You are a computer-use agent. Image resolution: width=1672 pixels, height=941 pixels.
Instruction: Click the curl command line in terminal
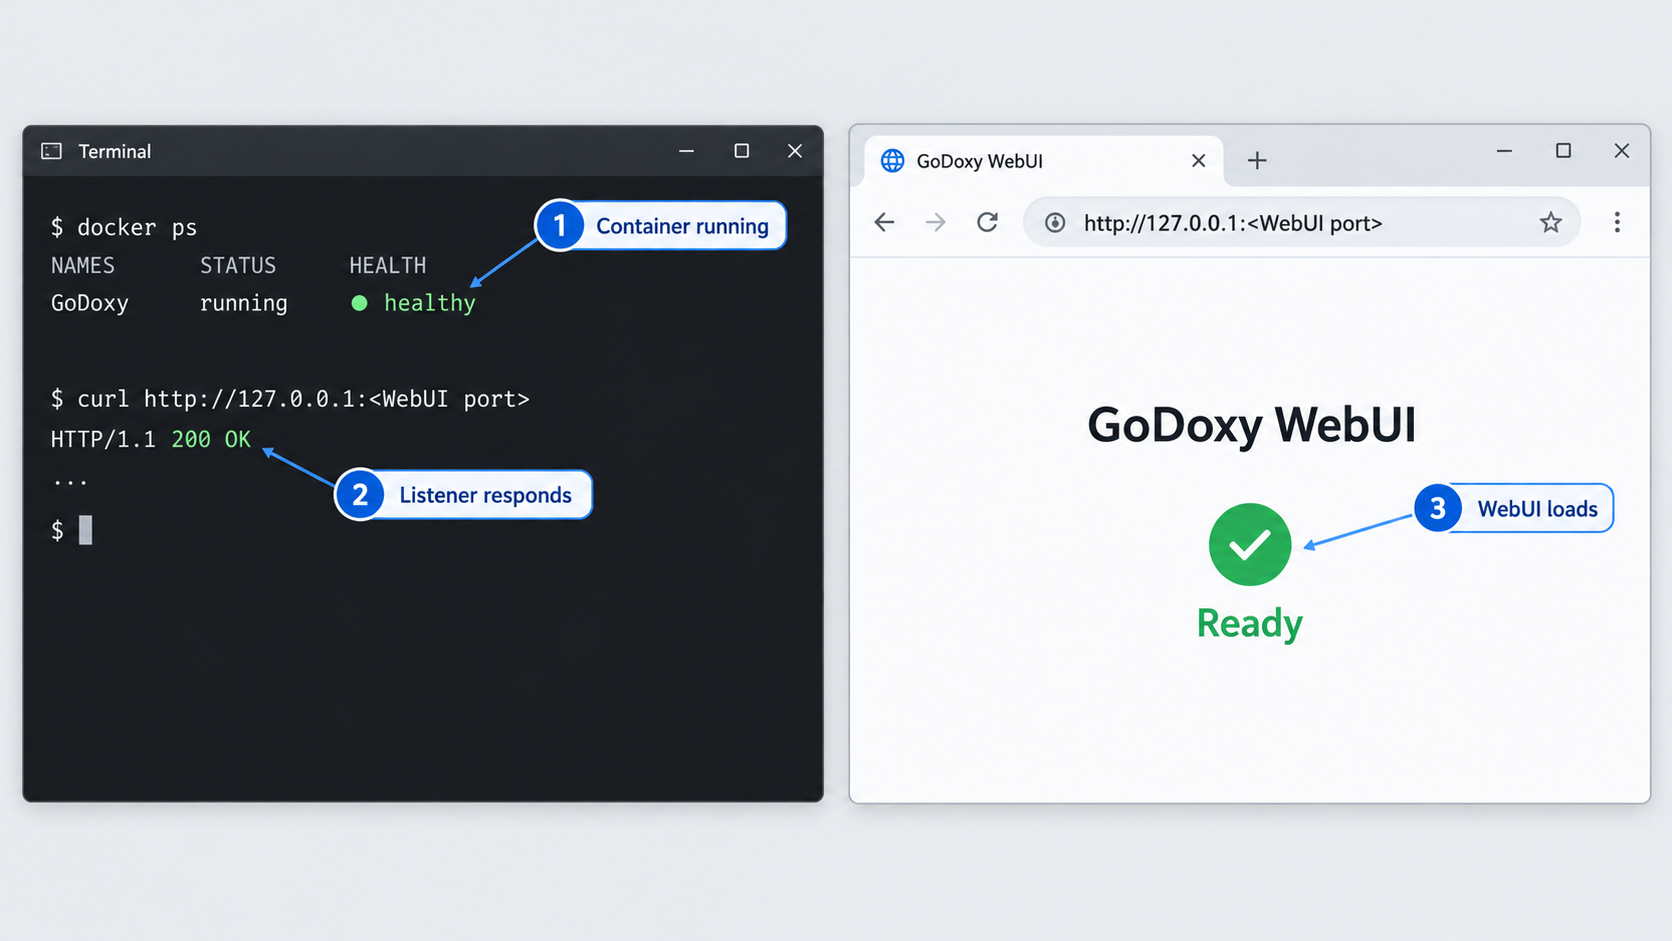tap(290, 399)
